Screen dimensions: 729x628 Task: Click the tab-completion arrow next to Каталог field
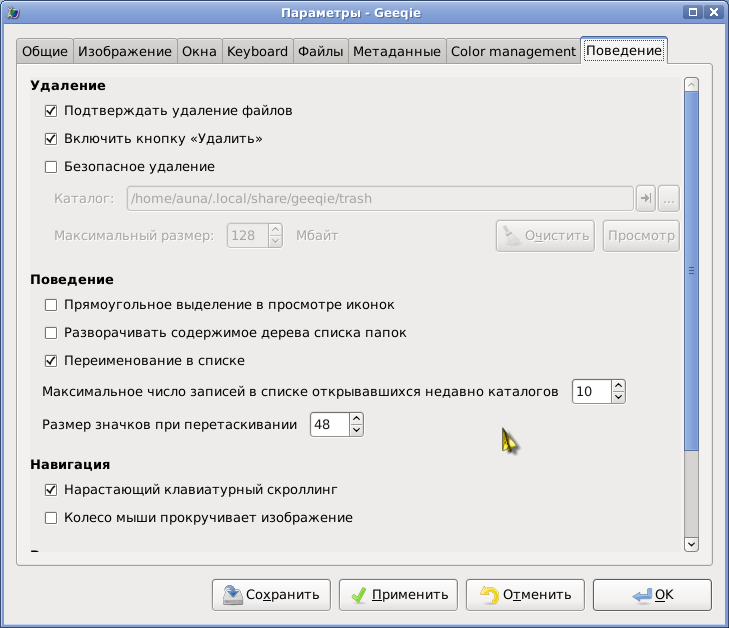(646, 198)
